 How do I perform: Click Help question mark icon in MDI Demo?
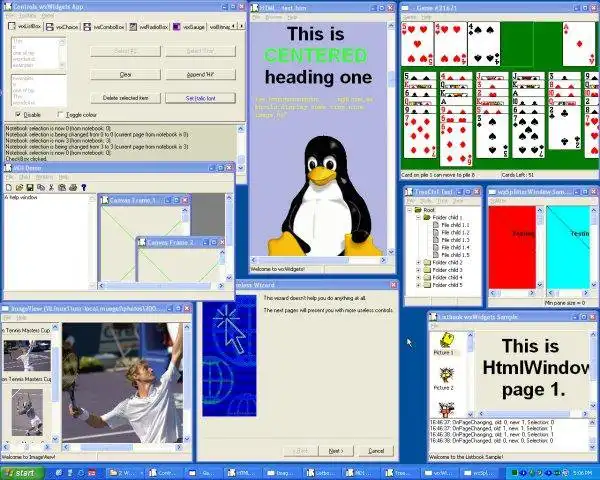(83, 188)
